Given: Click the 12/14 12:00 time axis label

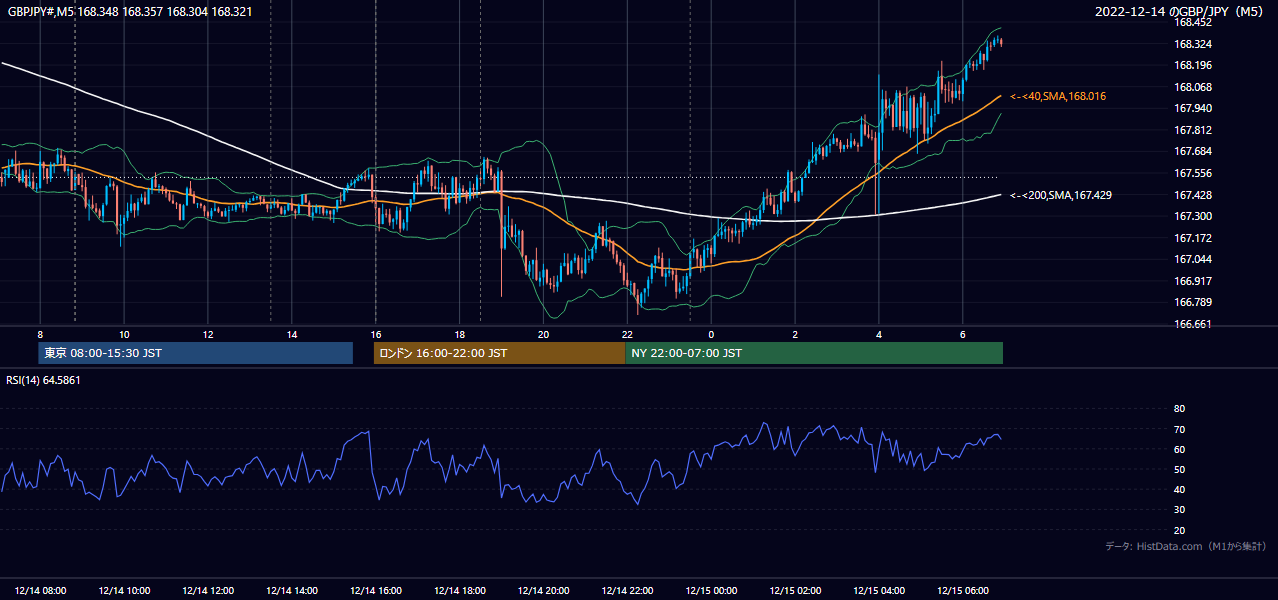Looking at the screenshot, I should coord(208,591).
